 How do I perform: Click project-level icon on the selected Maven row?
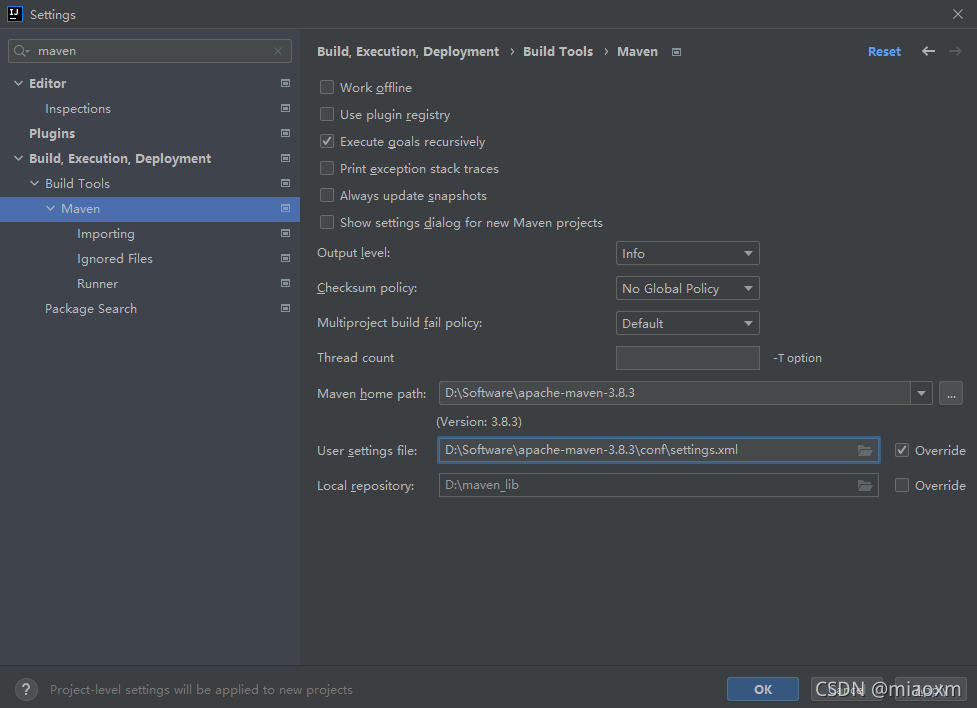(x=285, y=208)
